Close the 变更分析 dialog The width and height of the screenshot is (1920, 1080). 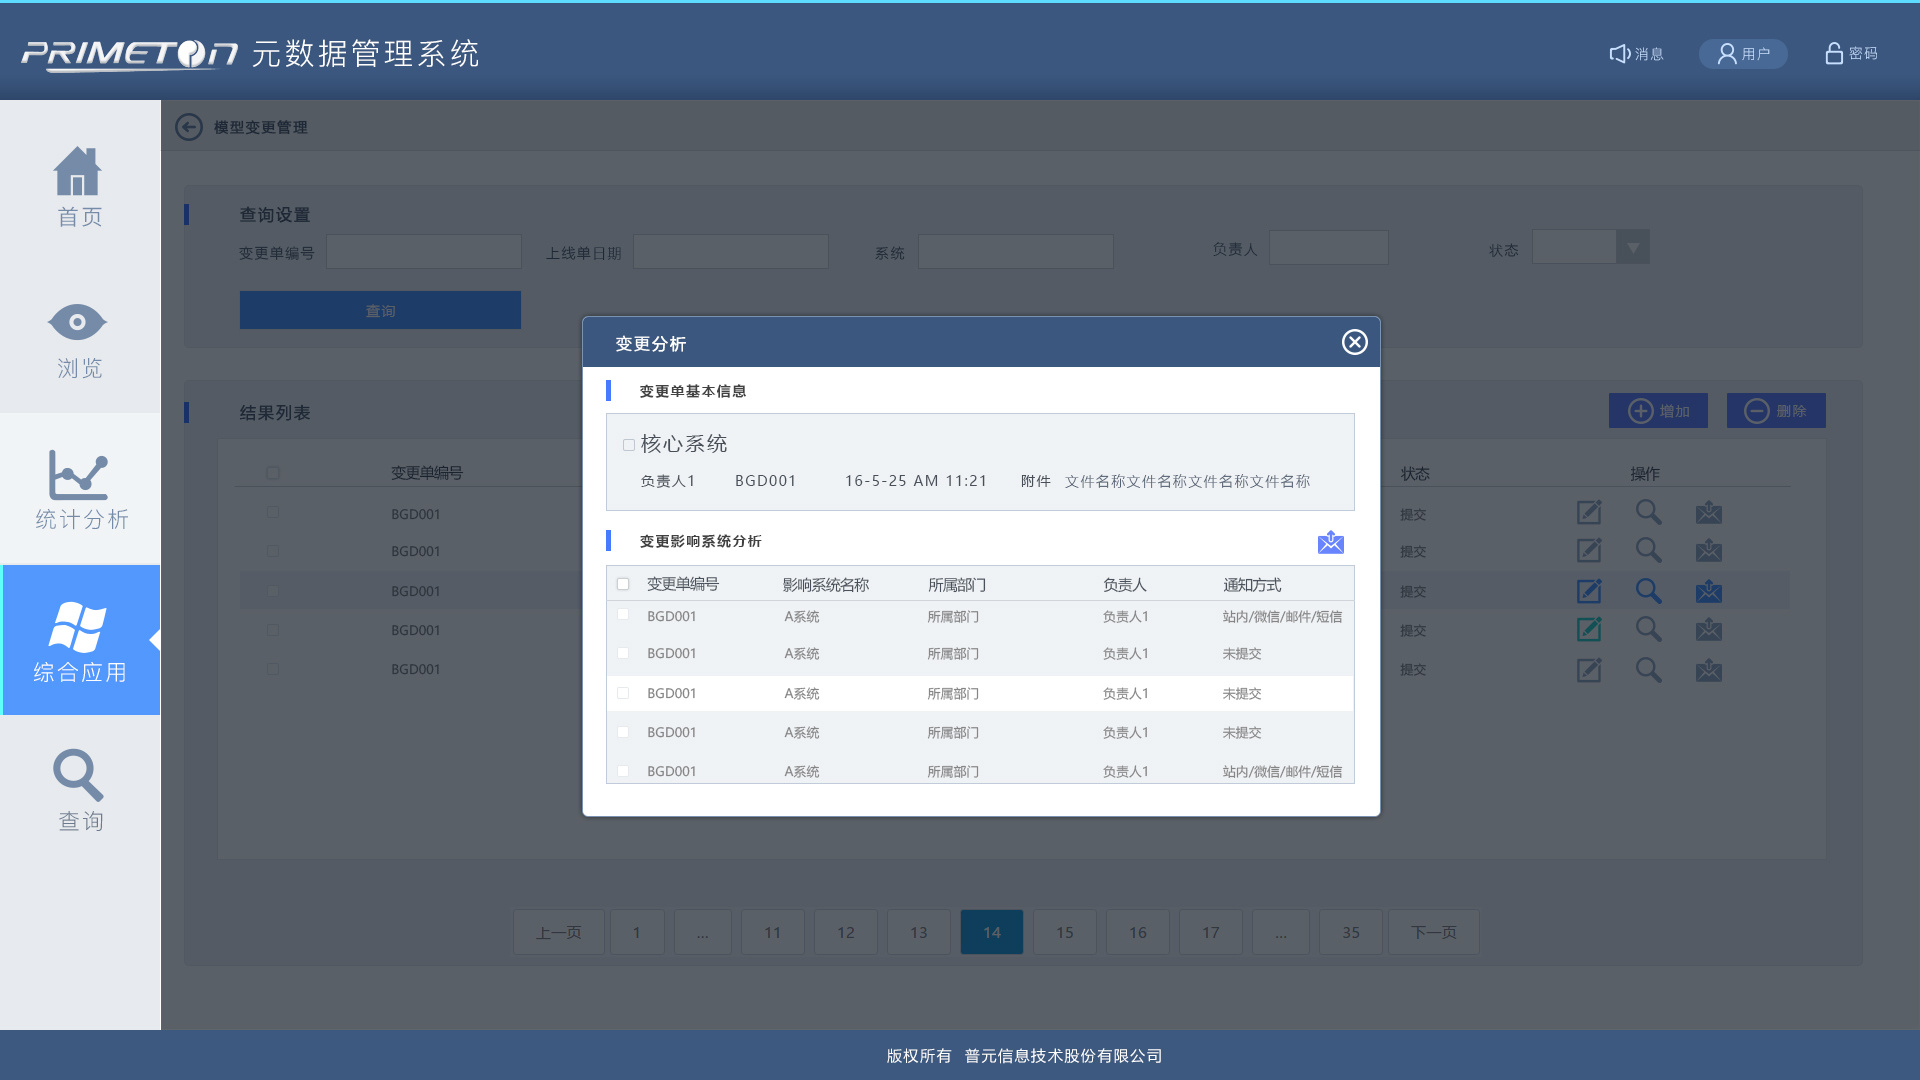[1354, 343]
